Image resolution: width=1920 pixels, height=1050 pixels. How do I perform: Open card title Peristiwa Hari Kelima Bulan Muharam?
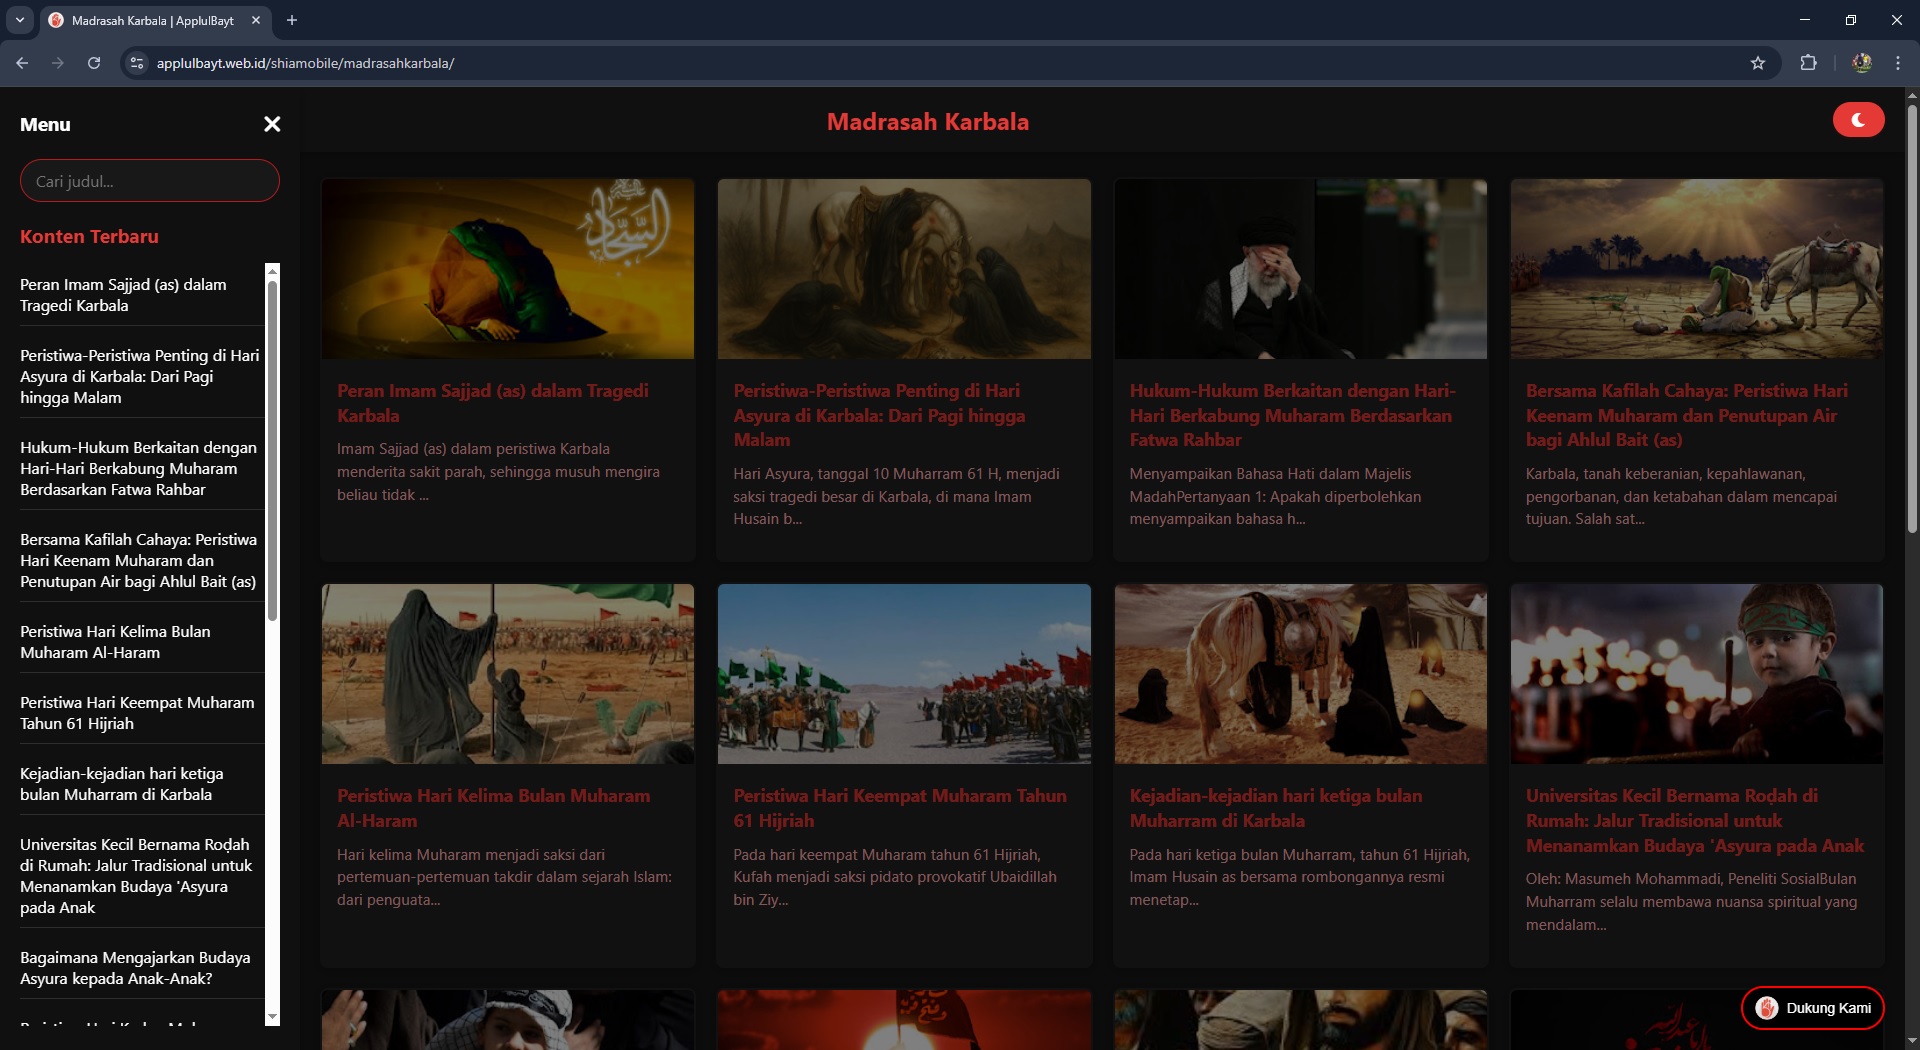coord(494,808)
